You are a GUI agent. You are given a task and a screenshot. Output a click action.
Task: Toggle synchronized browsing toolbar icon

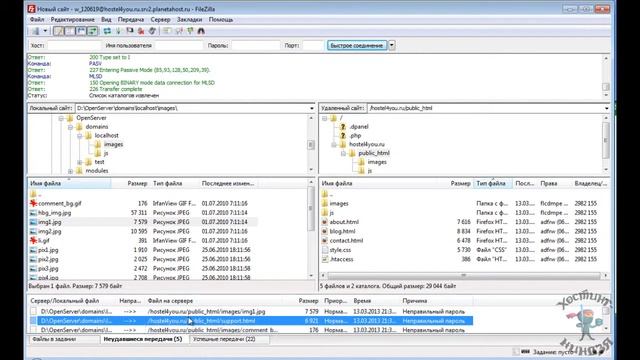click(190, 31)
